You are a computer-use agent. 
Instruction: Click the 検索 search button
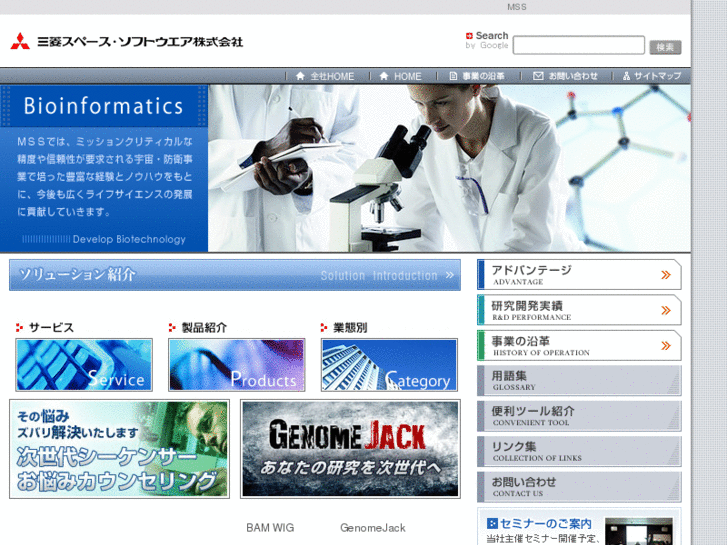(665, 47)
